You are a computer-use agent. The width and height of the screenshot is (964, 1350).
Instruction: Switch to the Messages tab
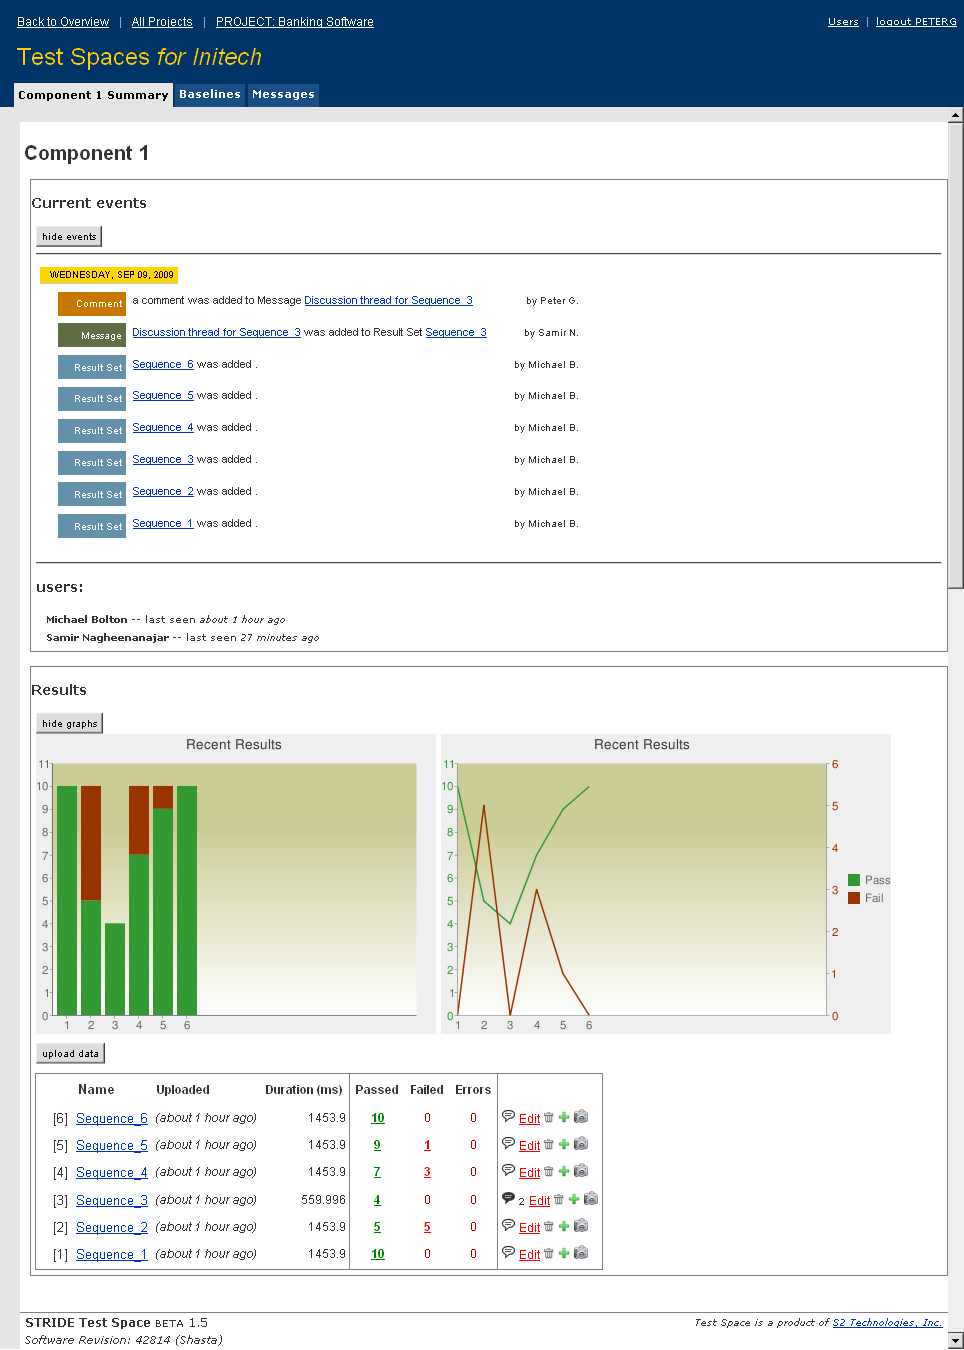point(283,95)
